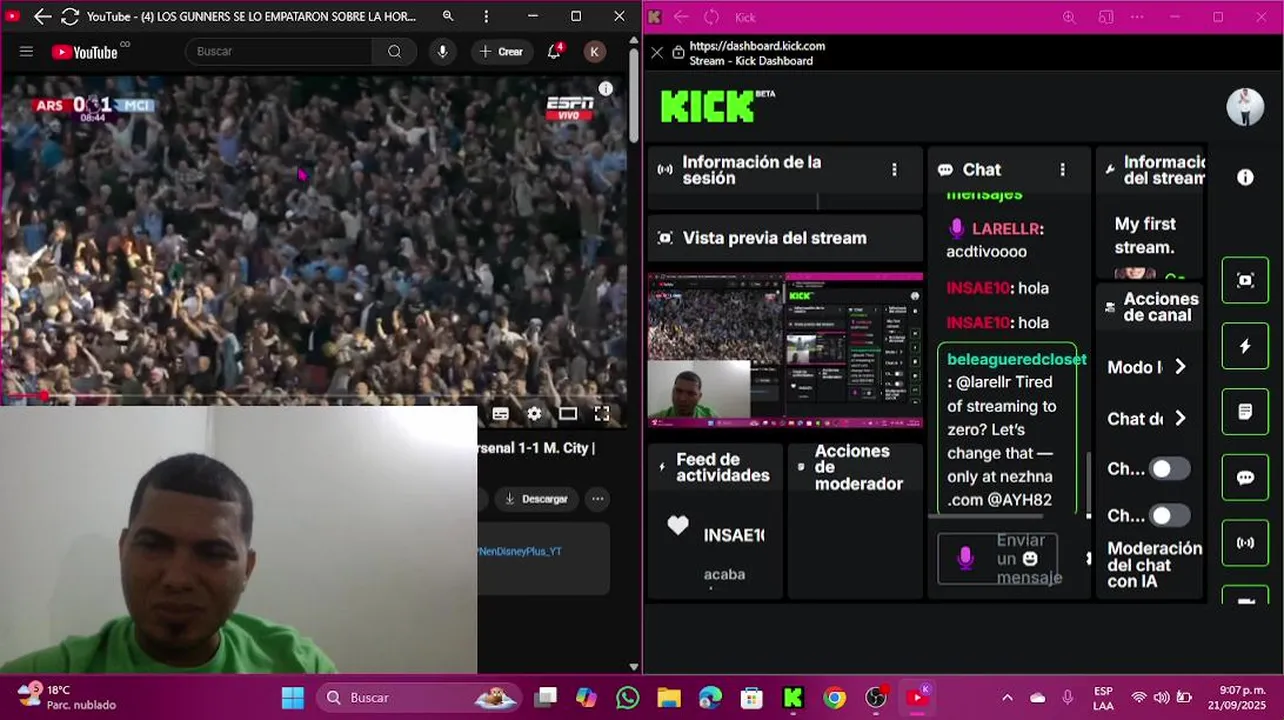
Task: Expand the Modo option chevron
Action: 1180,367
